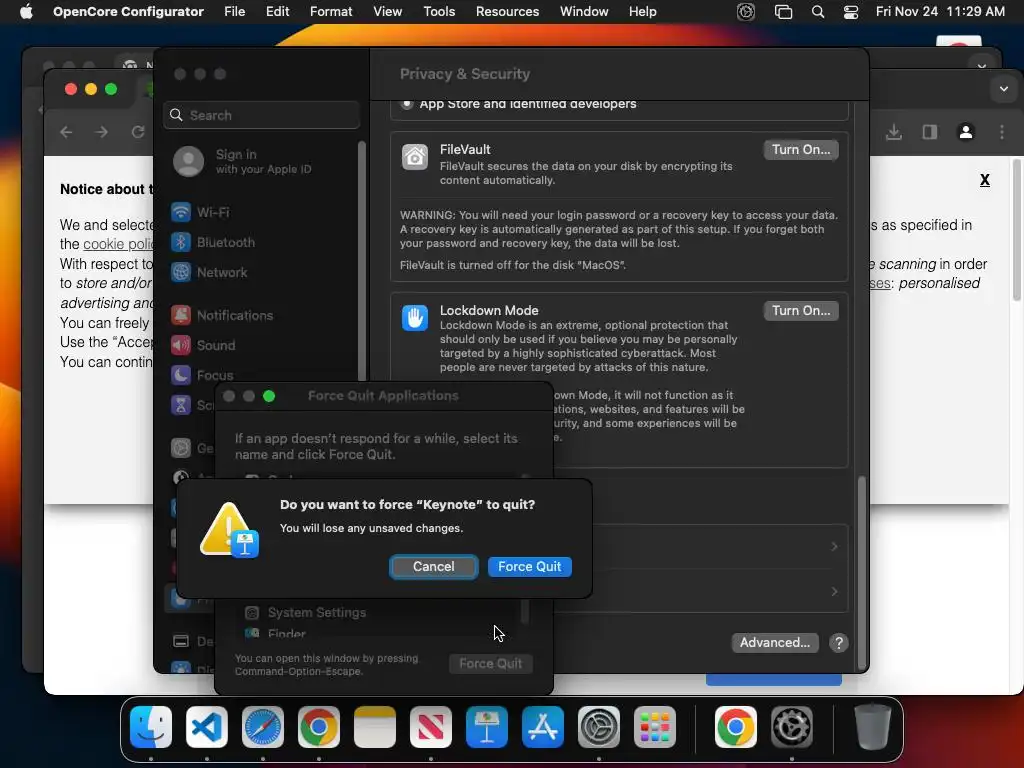Click the question mark help button
This screenshot has height=768, width=1024.
coord(839,643)
